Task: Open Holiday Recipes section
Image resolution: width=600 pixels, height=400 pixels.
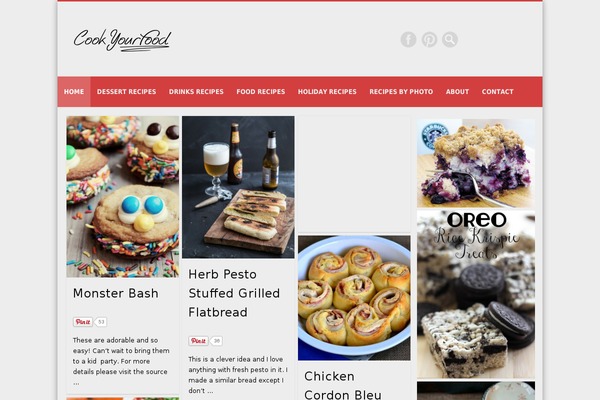Action: [327, 92]
